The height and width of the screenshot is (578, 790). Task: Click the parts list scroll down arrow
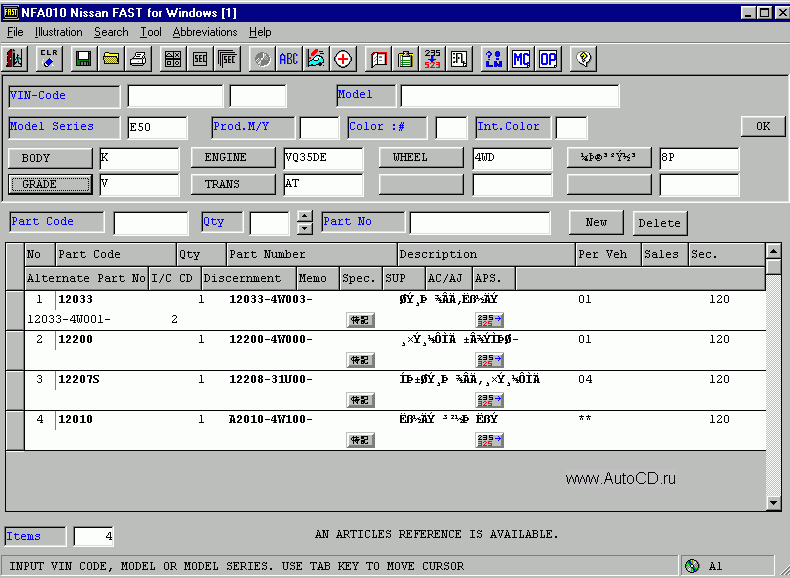tap(773, 502)
